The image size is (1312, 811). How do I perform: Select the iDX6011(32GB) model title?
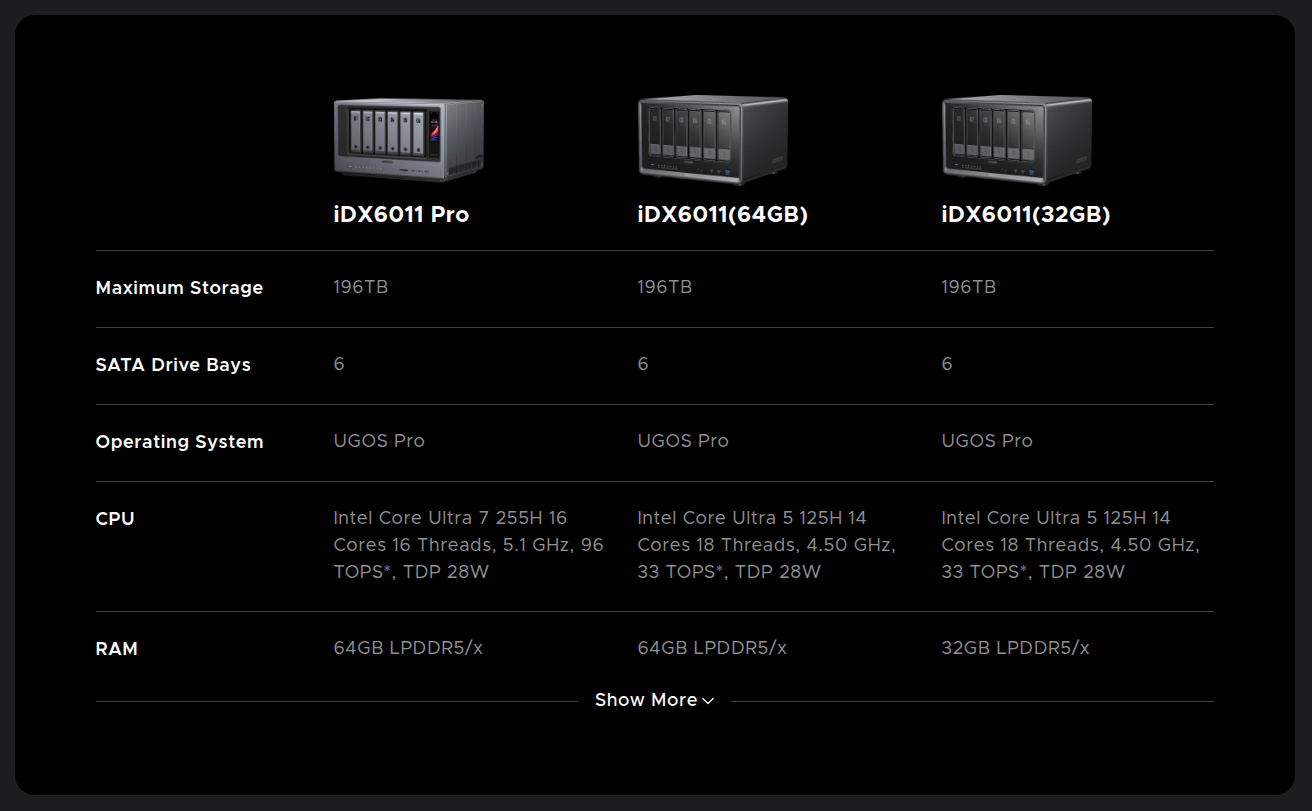(x=1026, y=215)
